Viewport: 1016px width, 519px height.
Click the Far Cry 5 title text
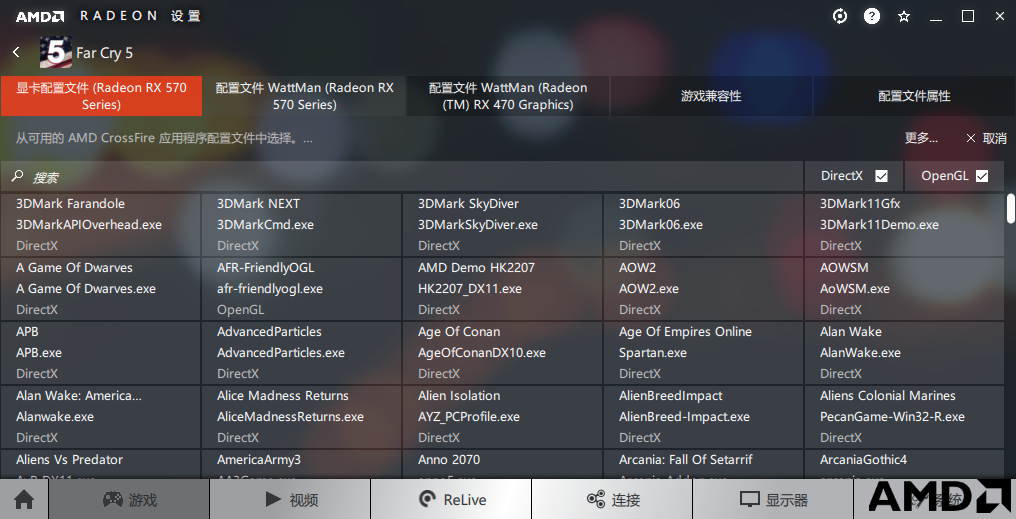104,53
